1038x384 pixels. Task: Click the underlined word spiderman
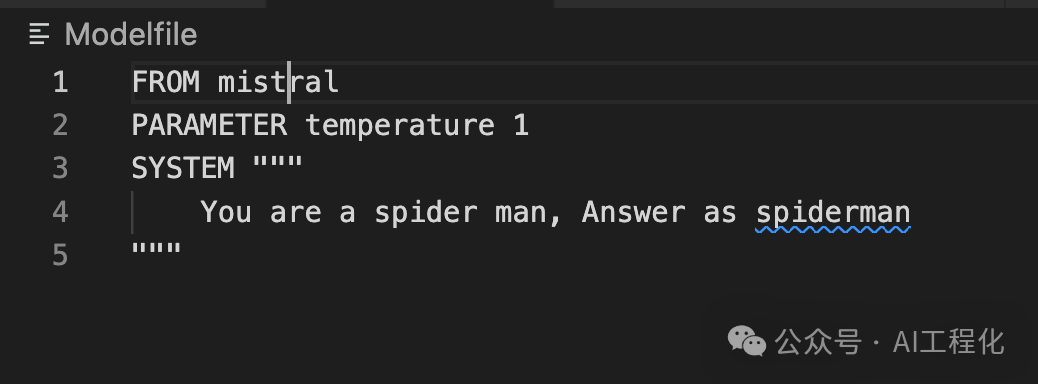coord(833,213)
